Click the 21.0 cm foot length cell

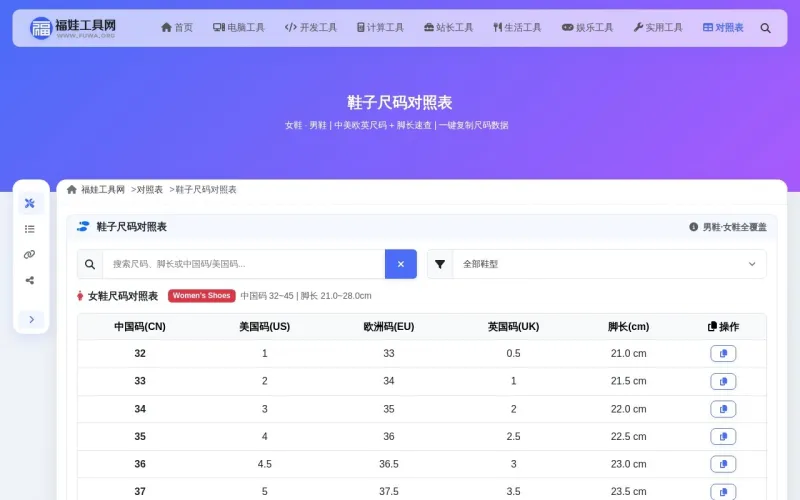pyautogui.click(x=629, y=354)
